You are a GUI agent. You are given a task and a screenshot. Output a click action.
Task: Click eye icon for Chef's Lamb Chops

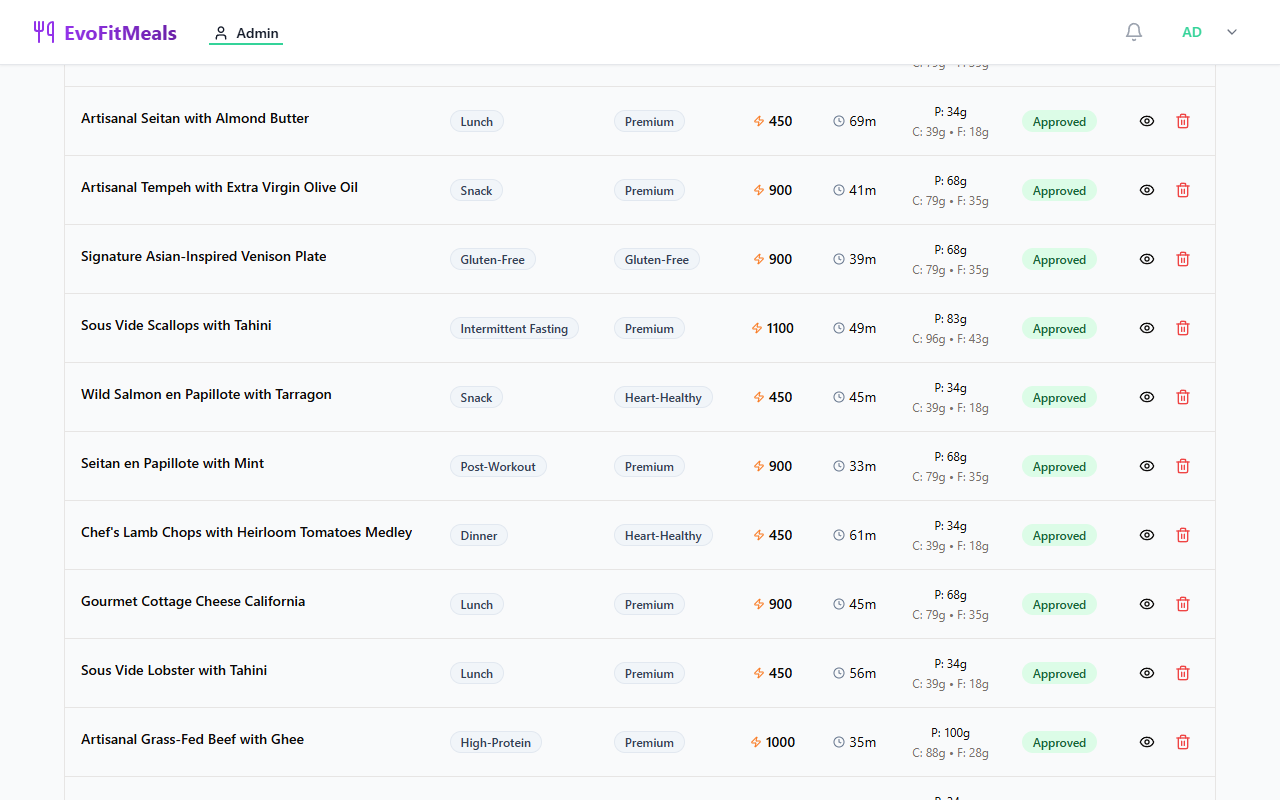tap(1147, 535)
